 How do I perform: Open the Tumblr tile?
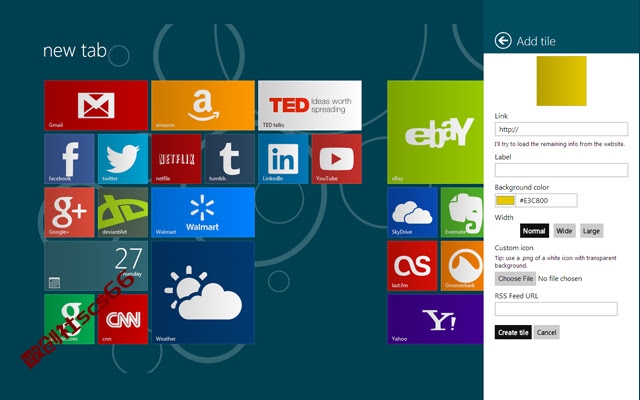(230, 159)
